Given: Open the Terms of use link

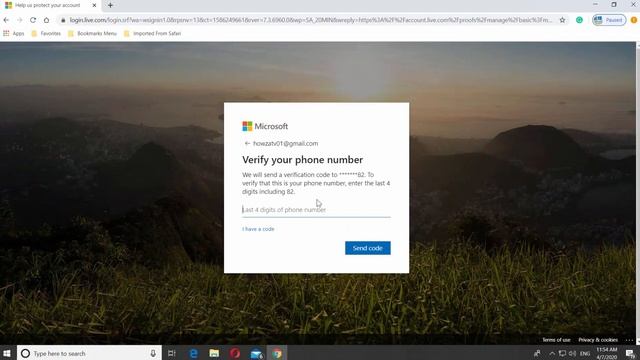Looking at the screenshot, I should tap(556, 340).
